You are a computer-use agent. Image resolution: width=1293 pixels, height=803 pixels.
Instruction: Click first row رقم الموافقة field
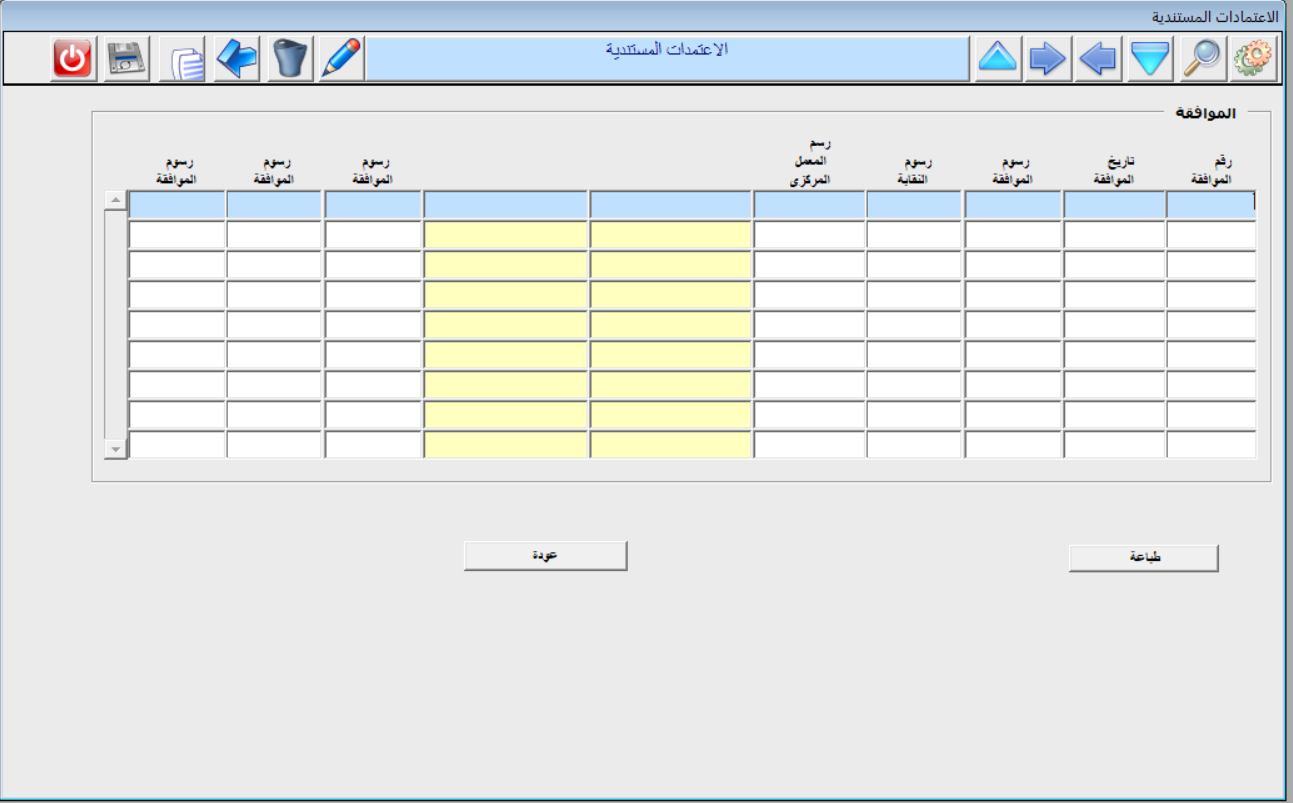1210,205
